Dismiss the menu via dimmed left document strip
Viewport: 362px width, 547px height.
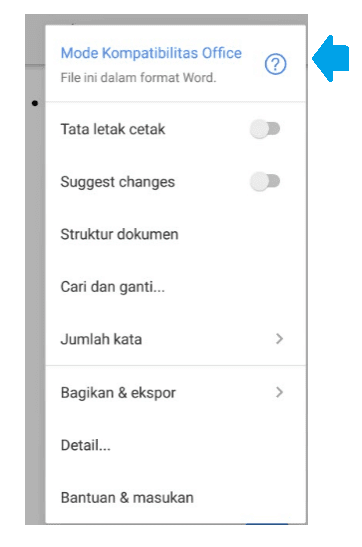pyautogui.click(x=35, y=297)
